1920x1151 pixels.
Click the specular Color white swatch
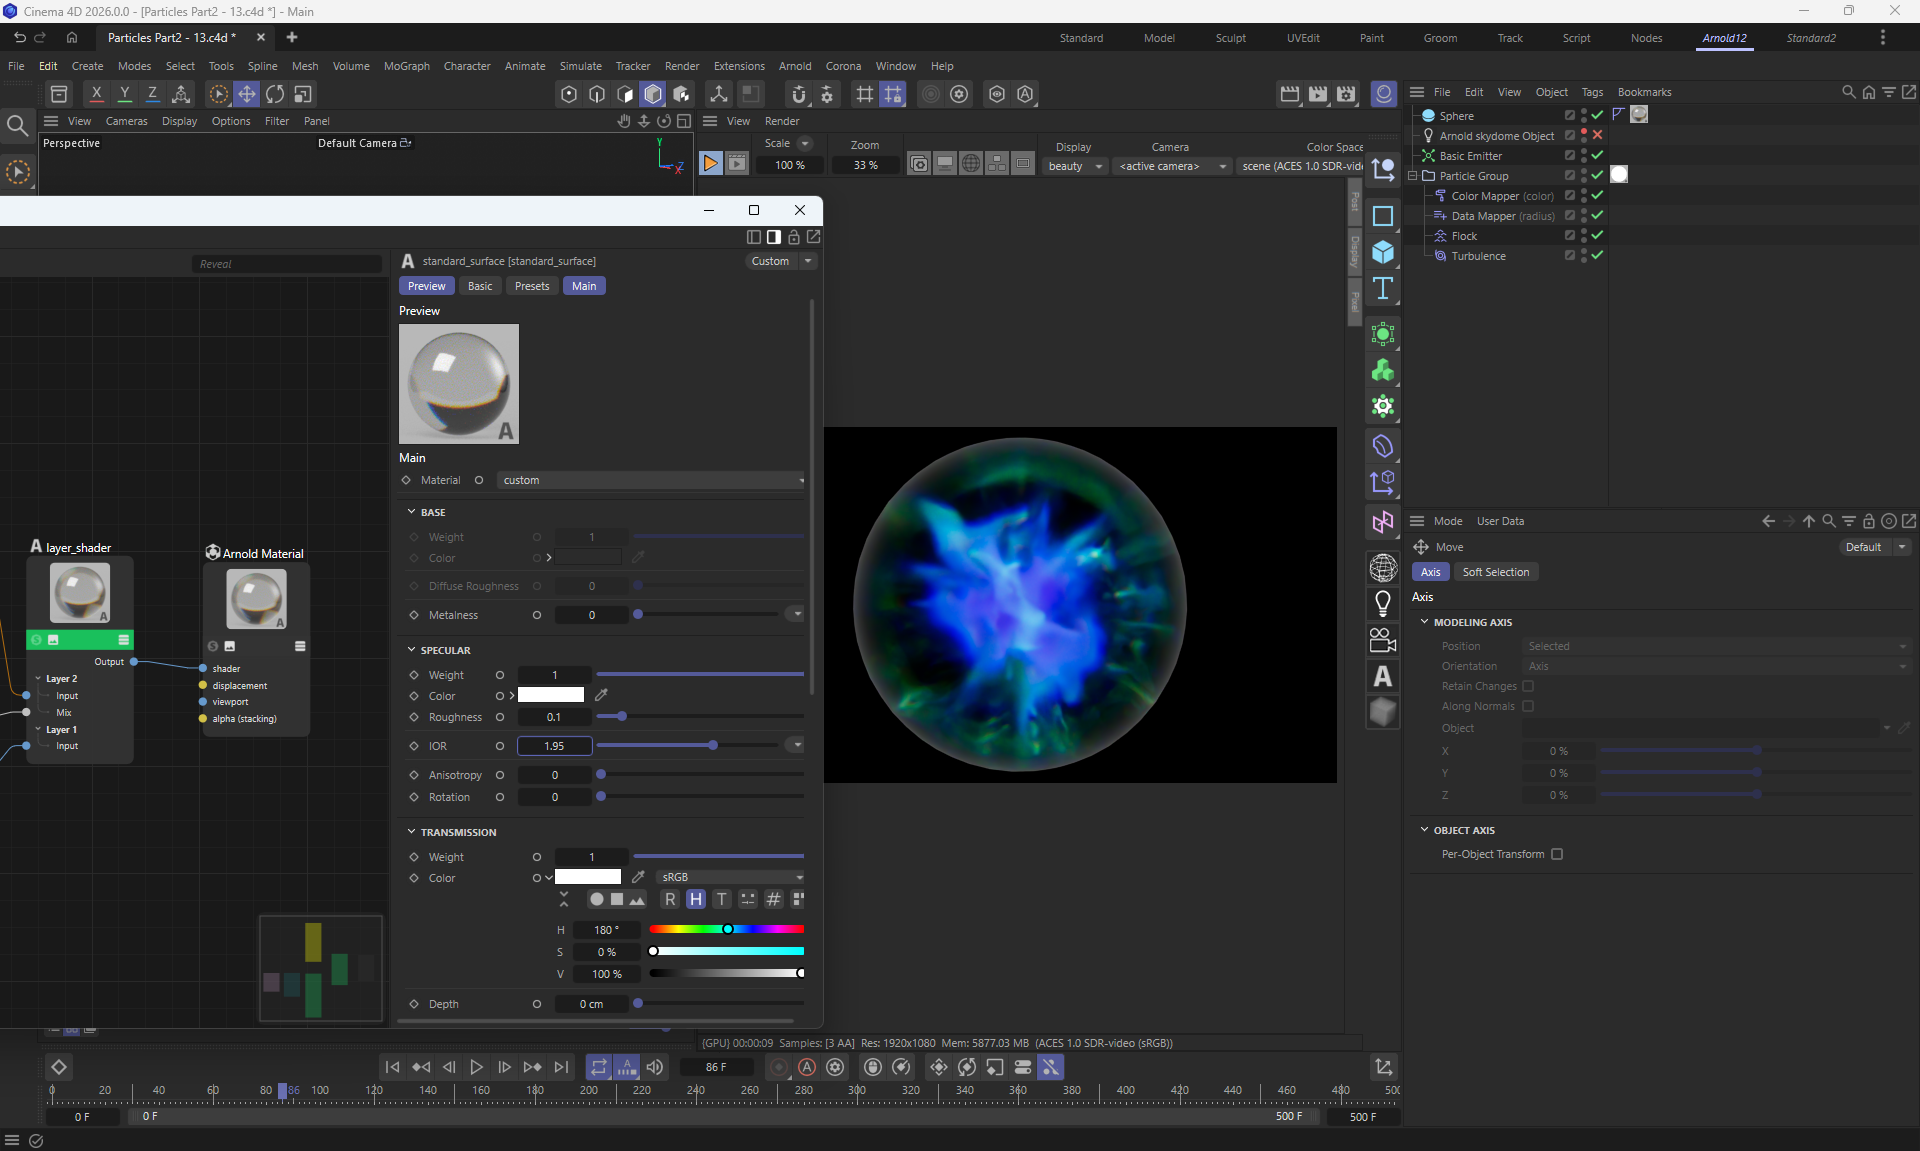[551, 695]
